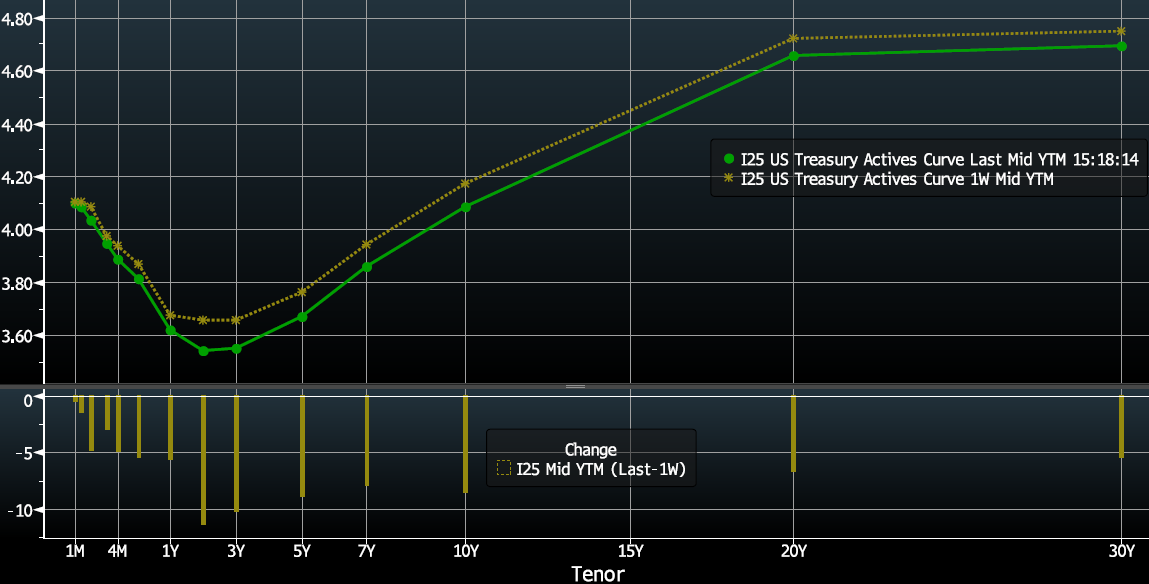
Task: Click the green endpoint marker at 30Y
Action: pyautogui.click(x=1121, y=47)
